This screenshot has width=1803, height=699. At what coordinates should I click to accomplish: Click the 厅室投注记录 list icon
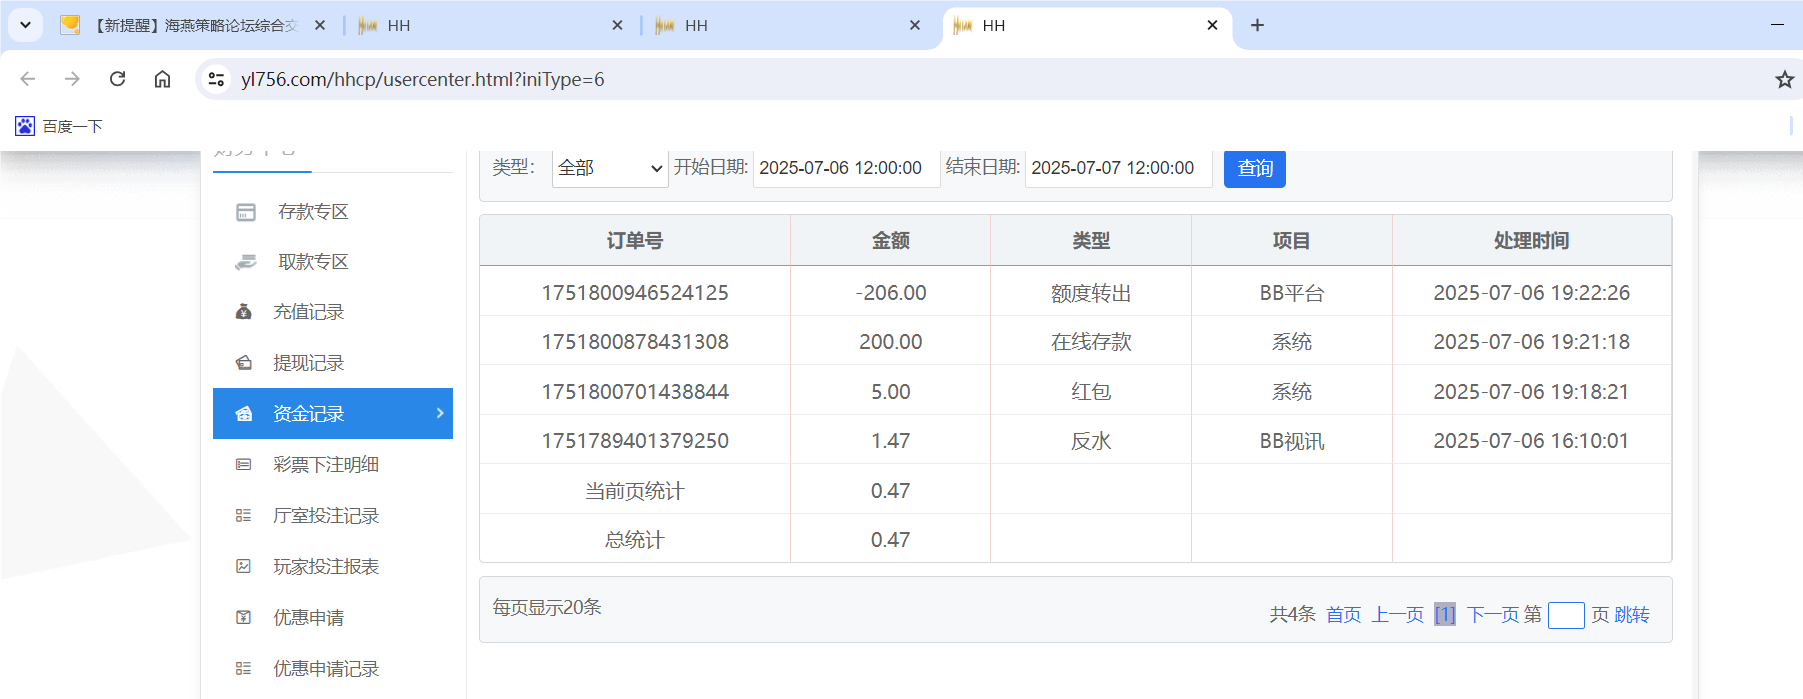(243, 516)
